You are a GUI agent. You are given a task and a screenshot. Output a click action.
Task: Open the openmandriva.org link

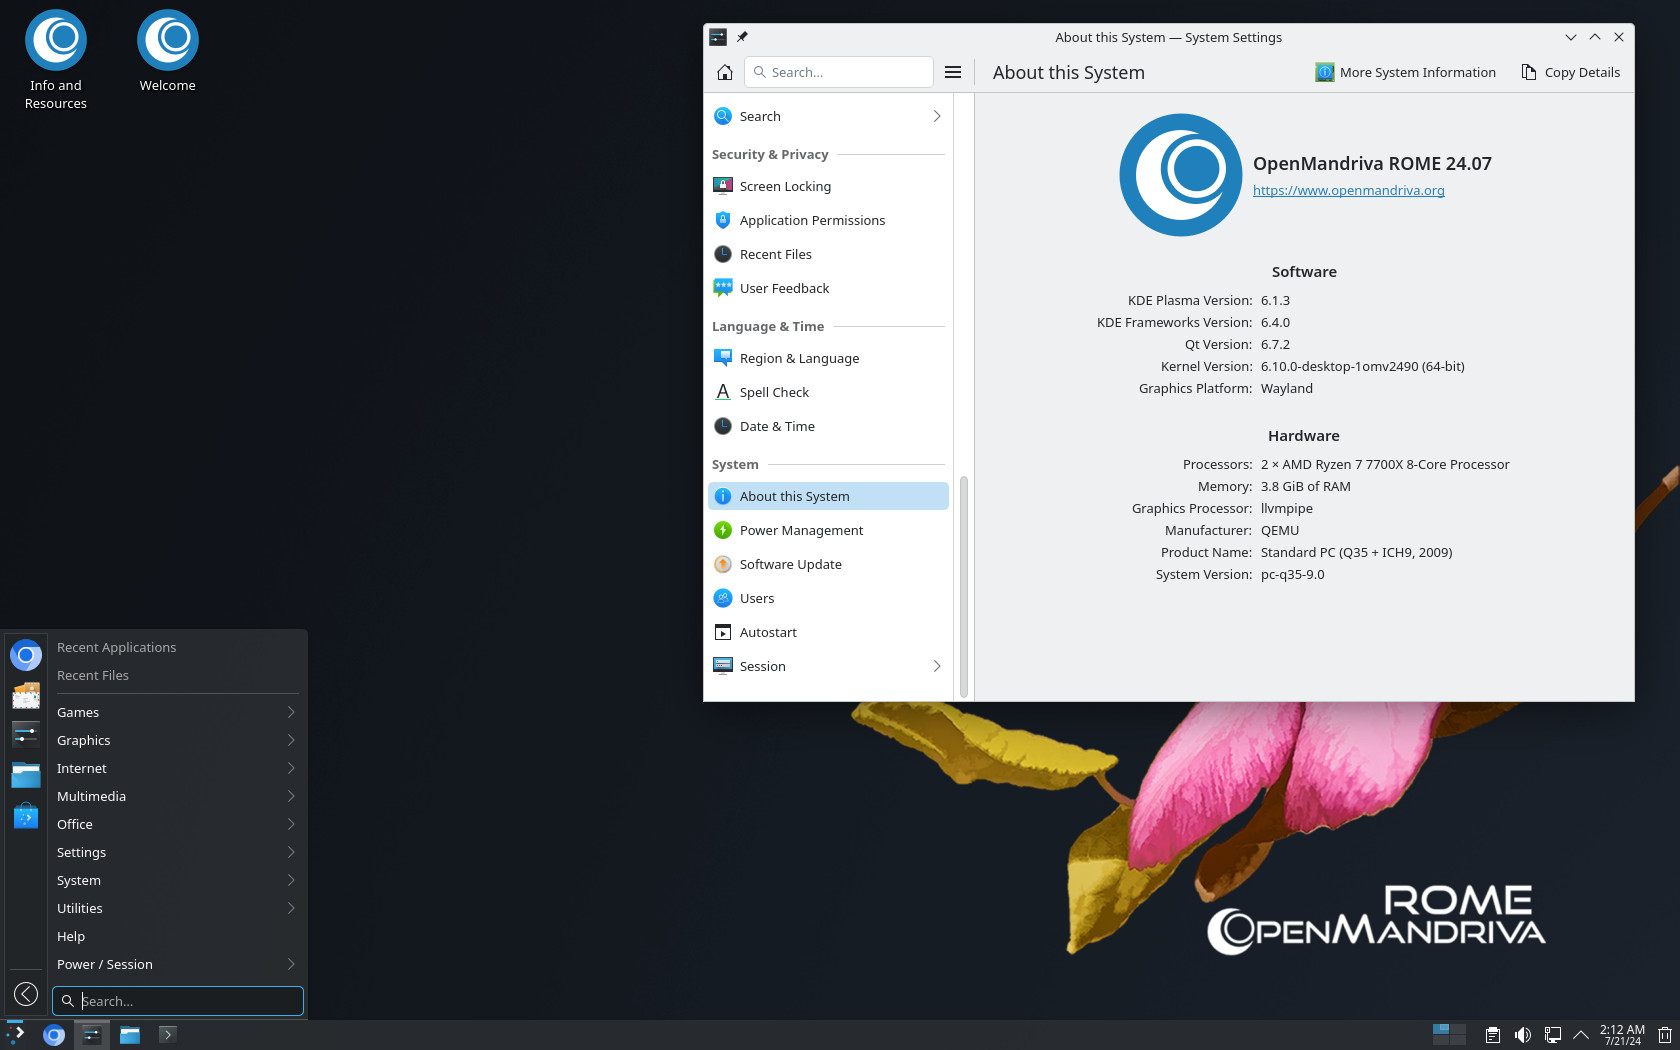[x=1348, y=190]
